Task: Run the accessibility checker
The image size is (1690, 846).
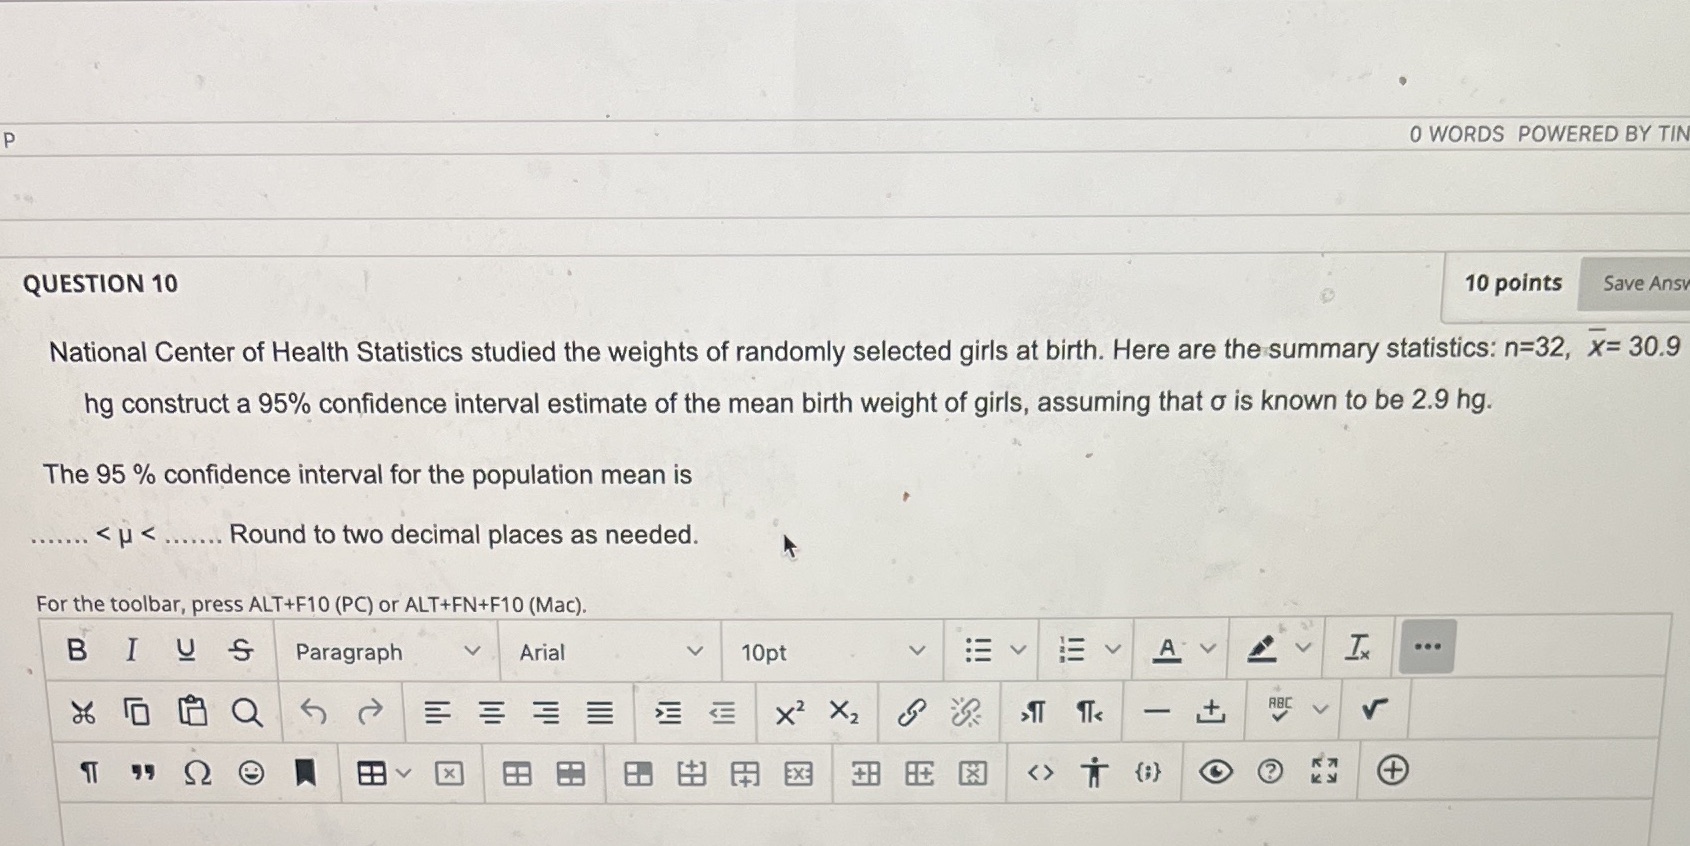Action: 1094,772
